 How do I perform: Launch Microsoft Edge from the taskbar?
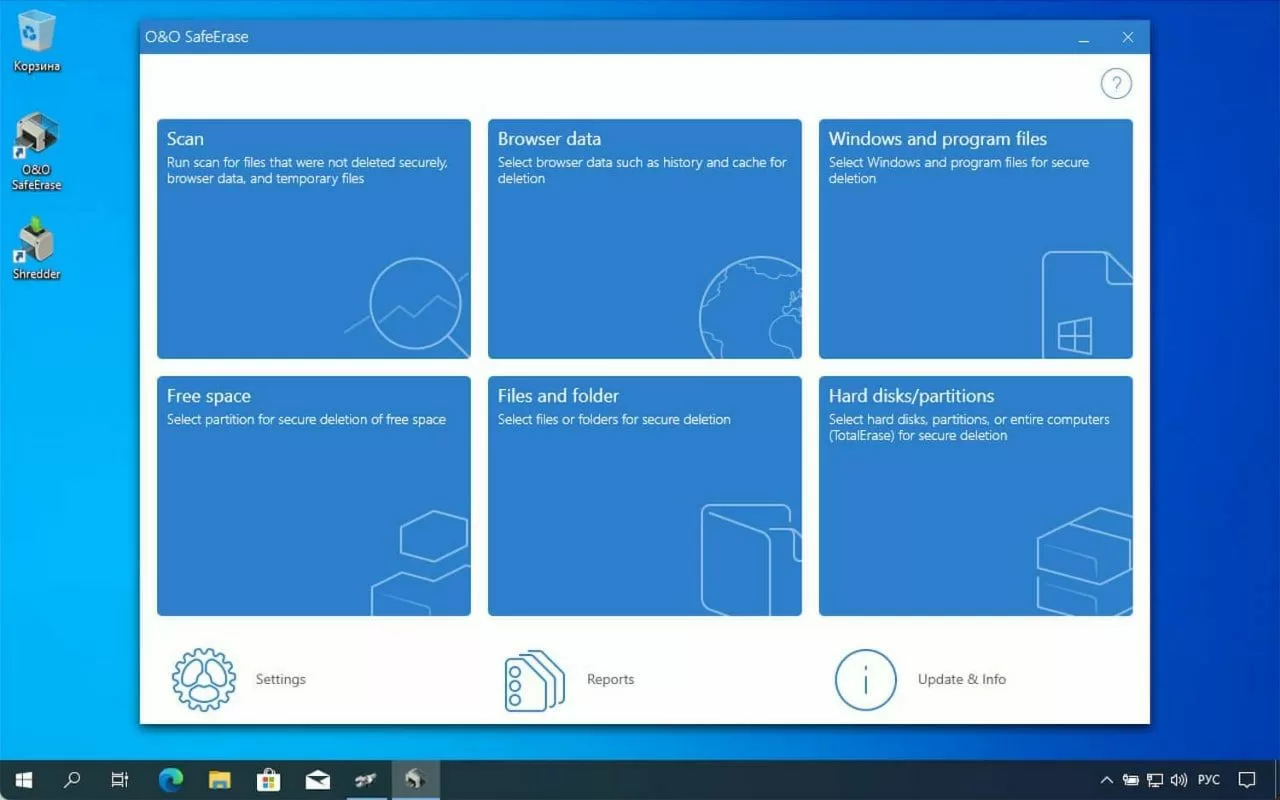coord(170,780)
